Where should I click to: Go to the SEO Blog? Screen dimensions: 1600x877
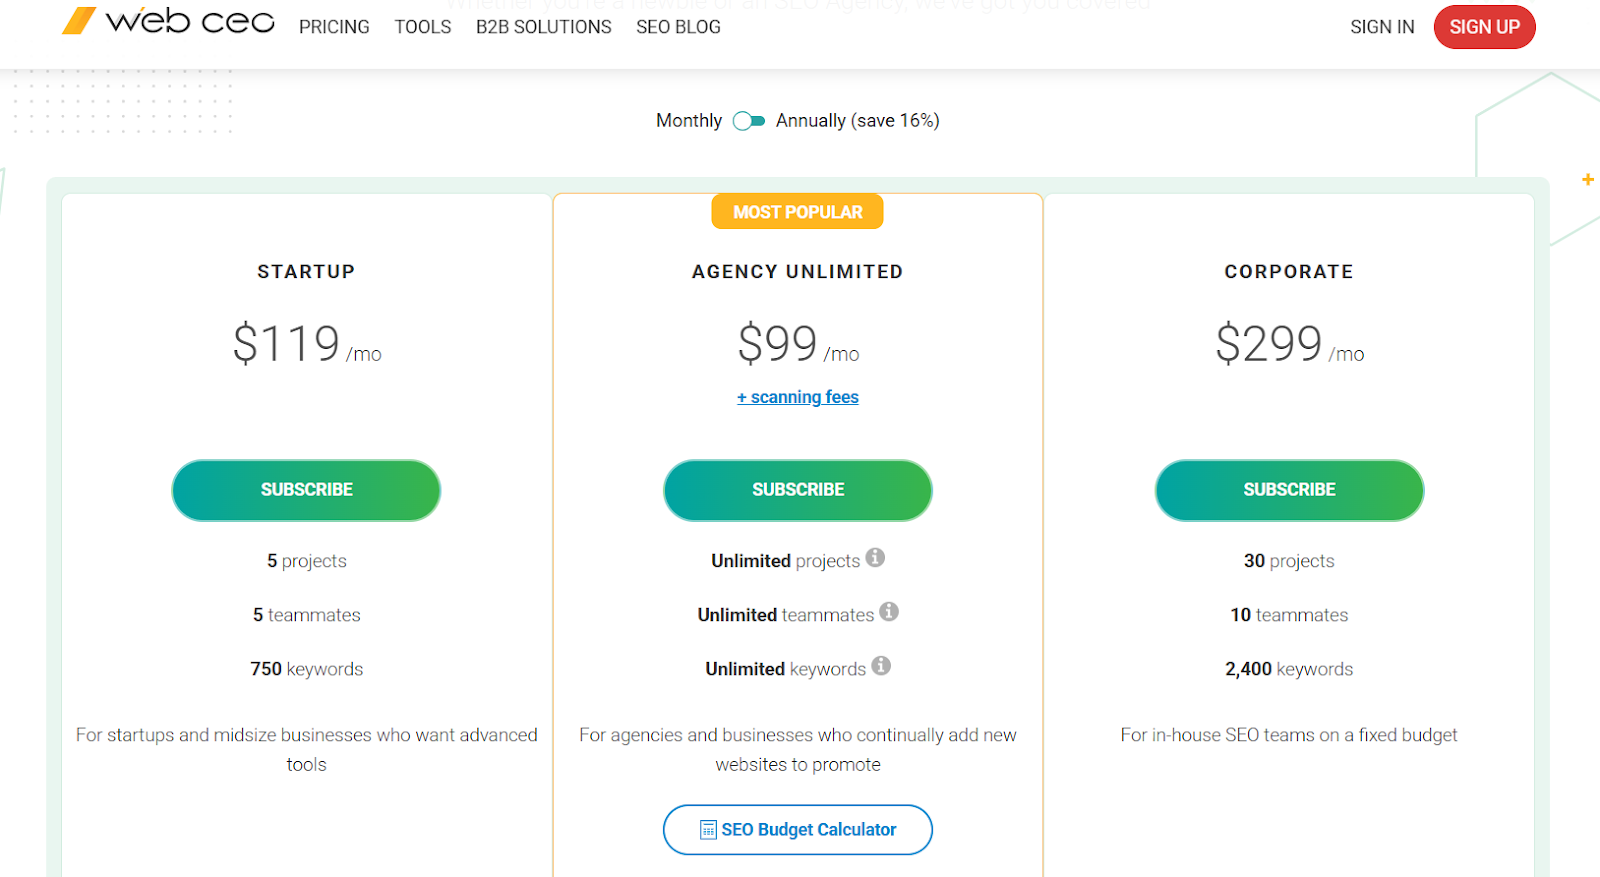(x=678, y=27)
